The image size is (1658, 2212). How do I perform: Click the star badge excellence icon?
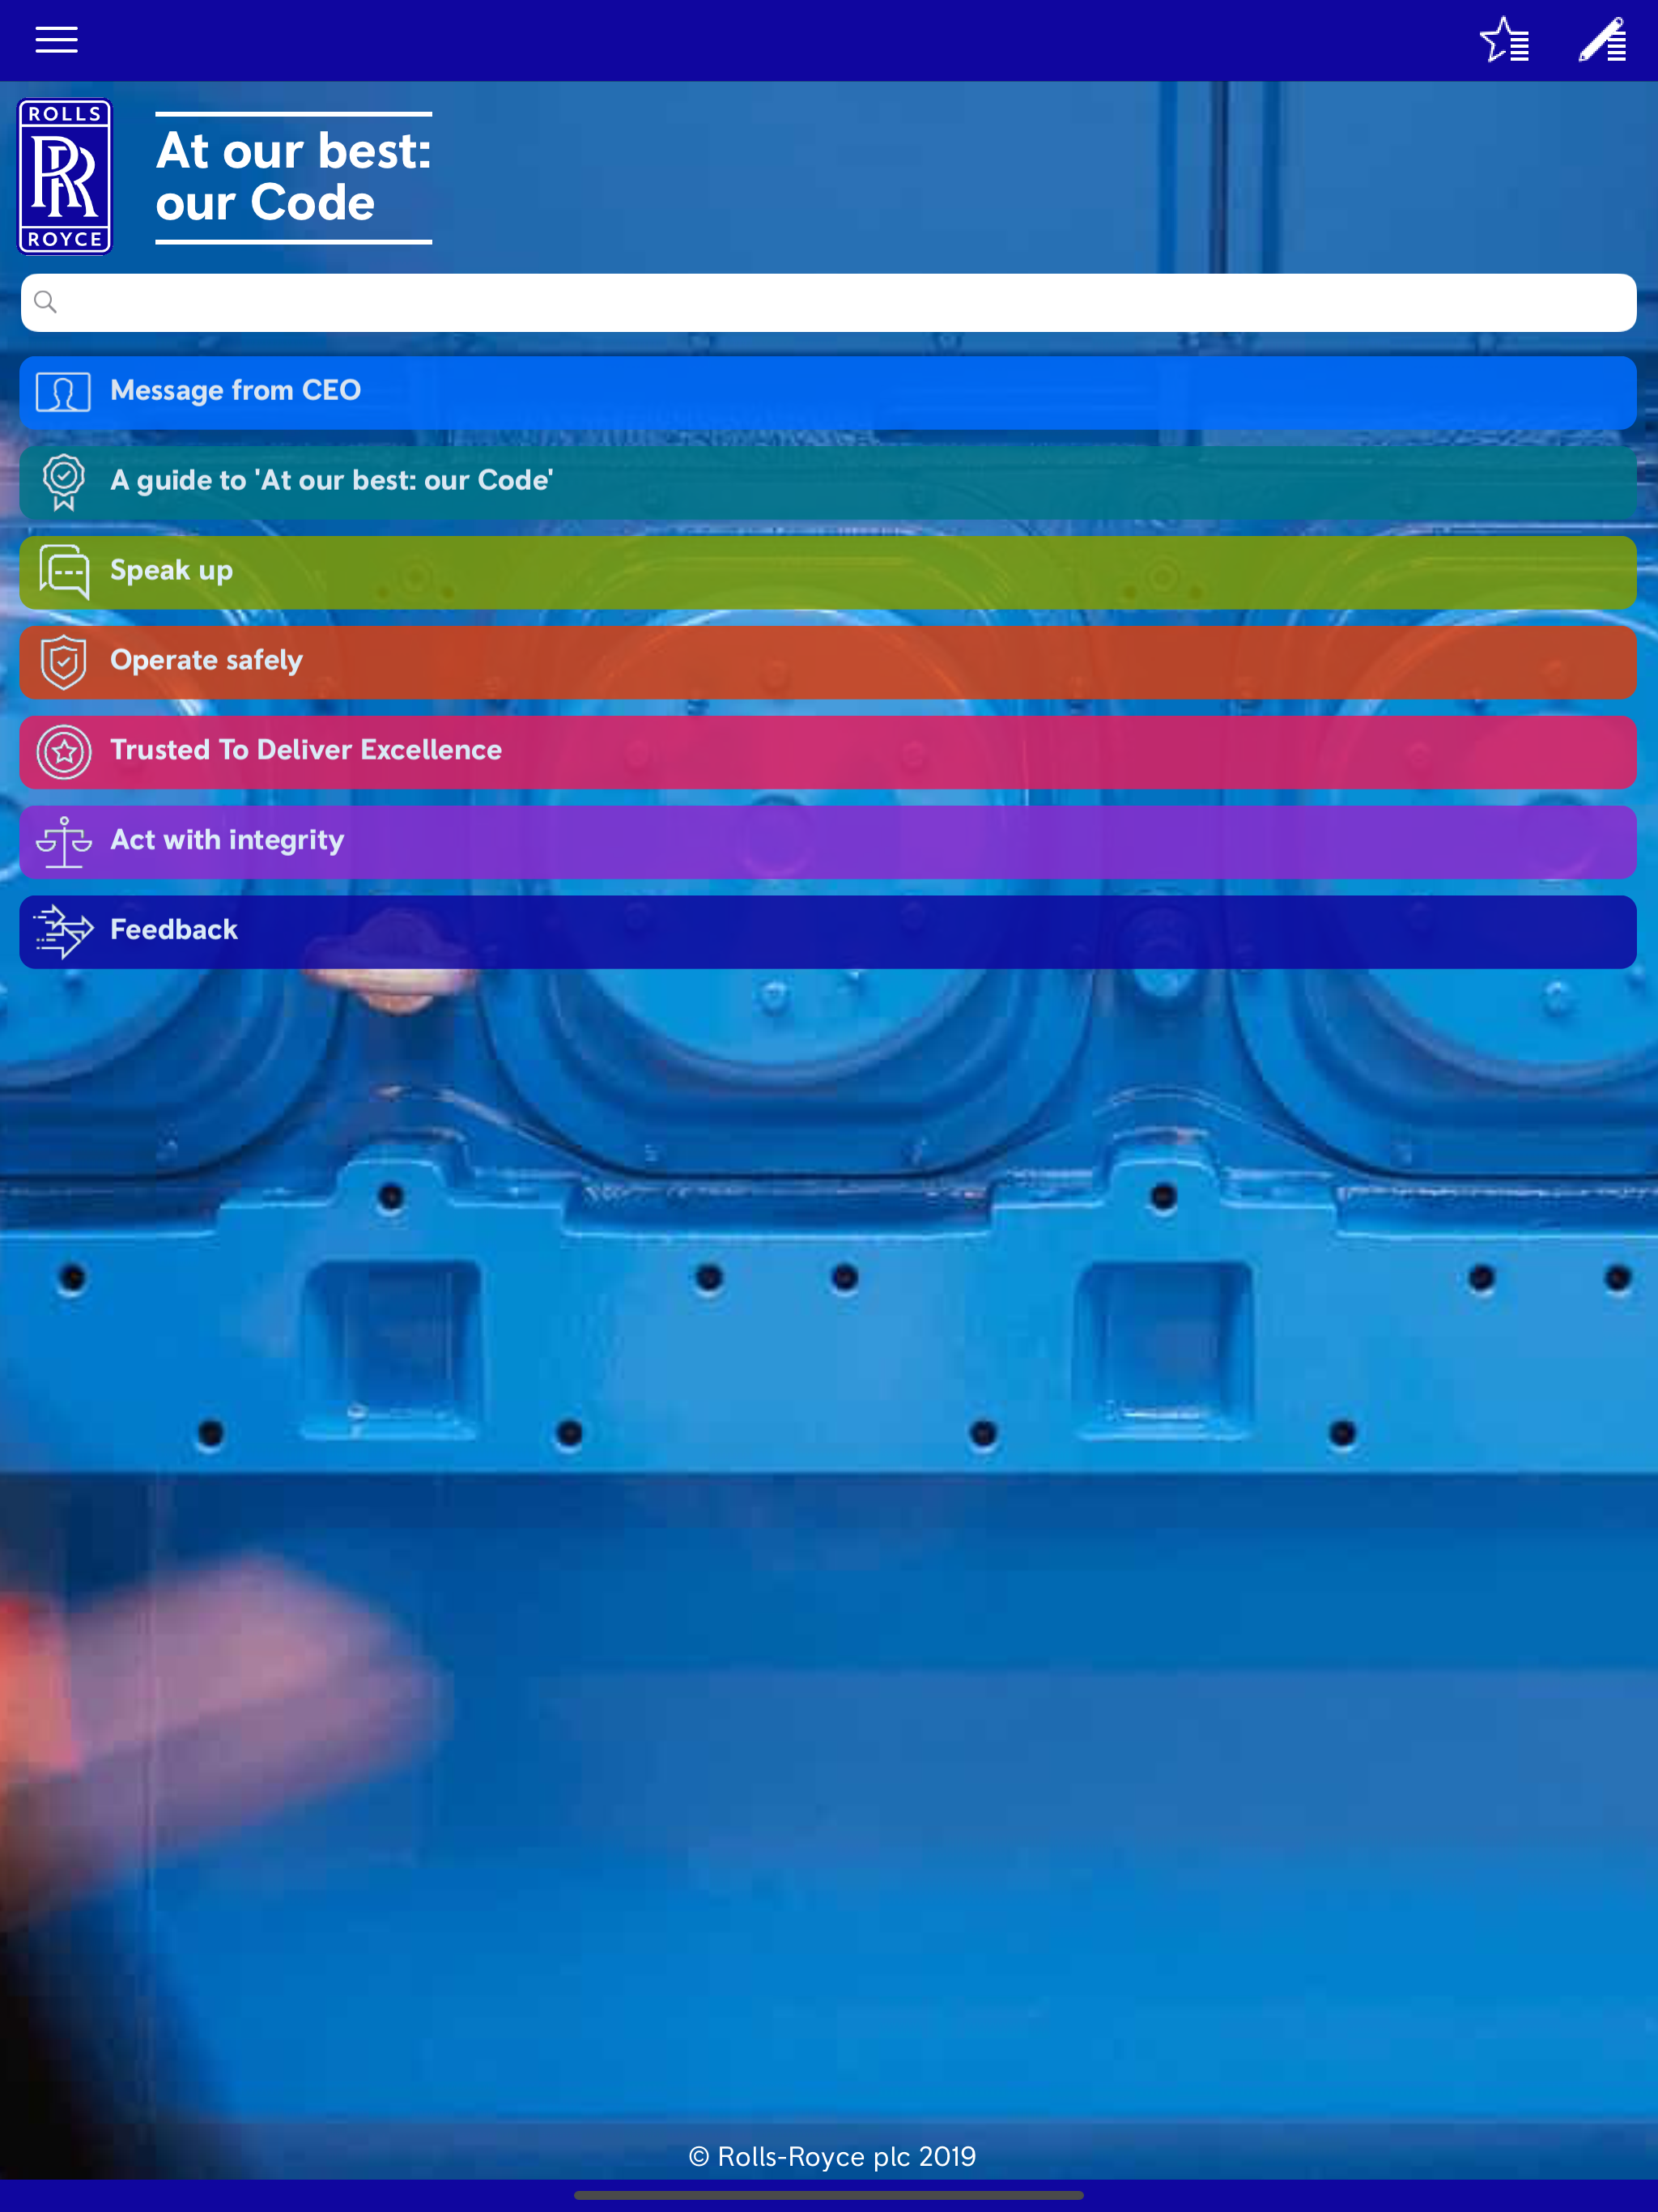coord(64,752)
